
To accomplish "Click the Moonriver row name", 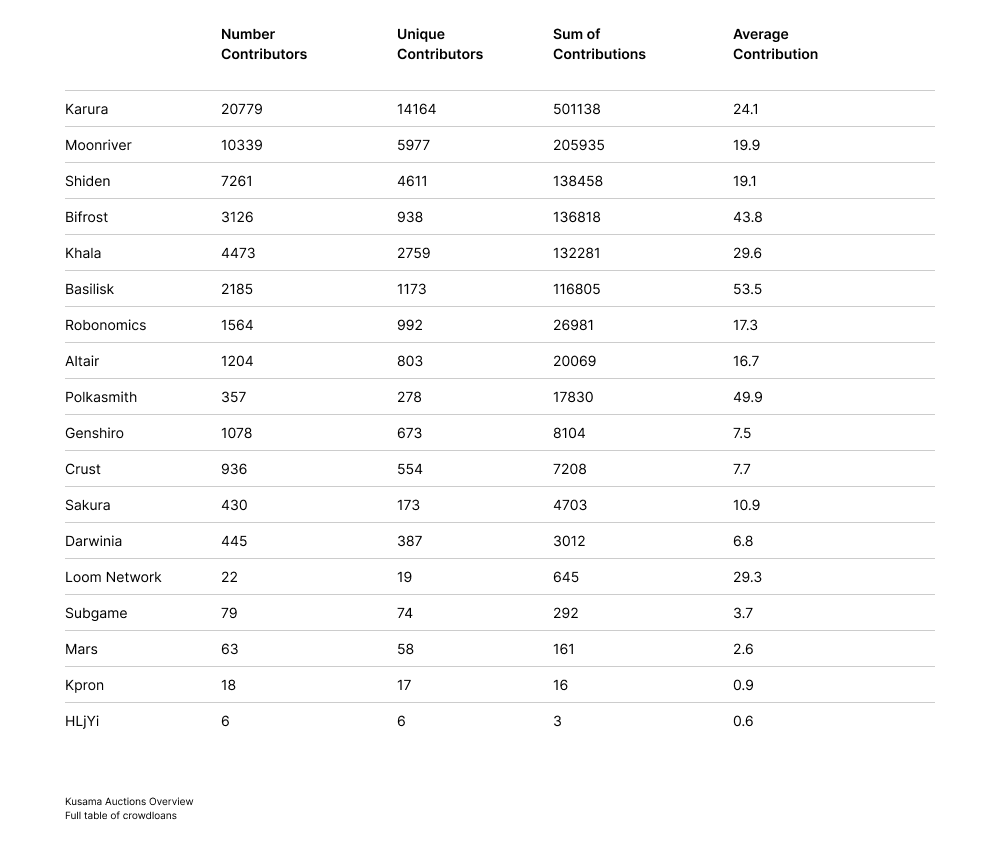I will (x=98, y=145).
